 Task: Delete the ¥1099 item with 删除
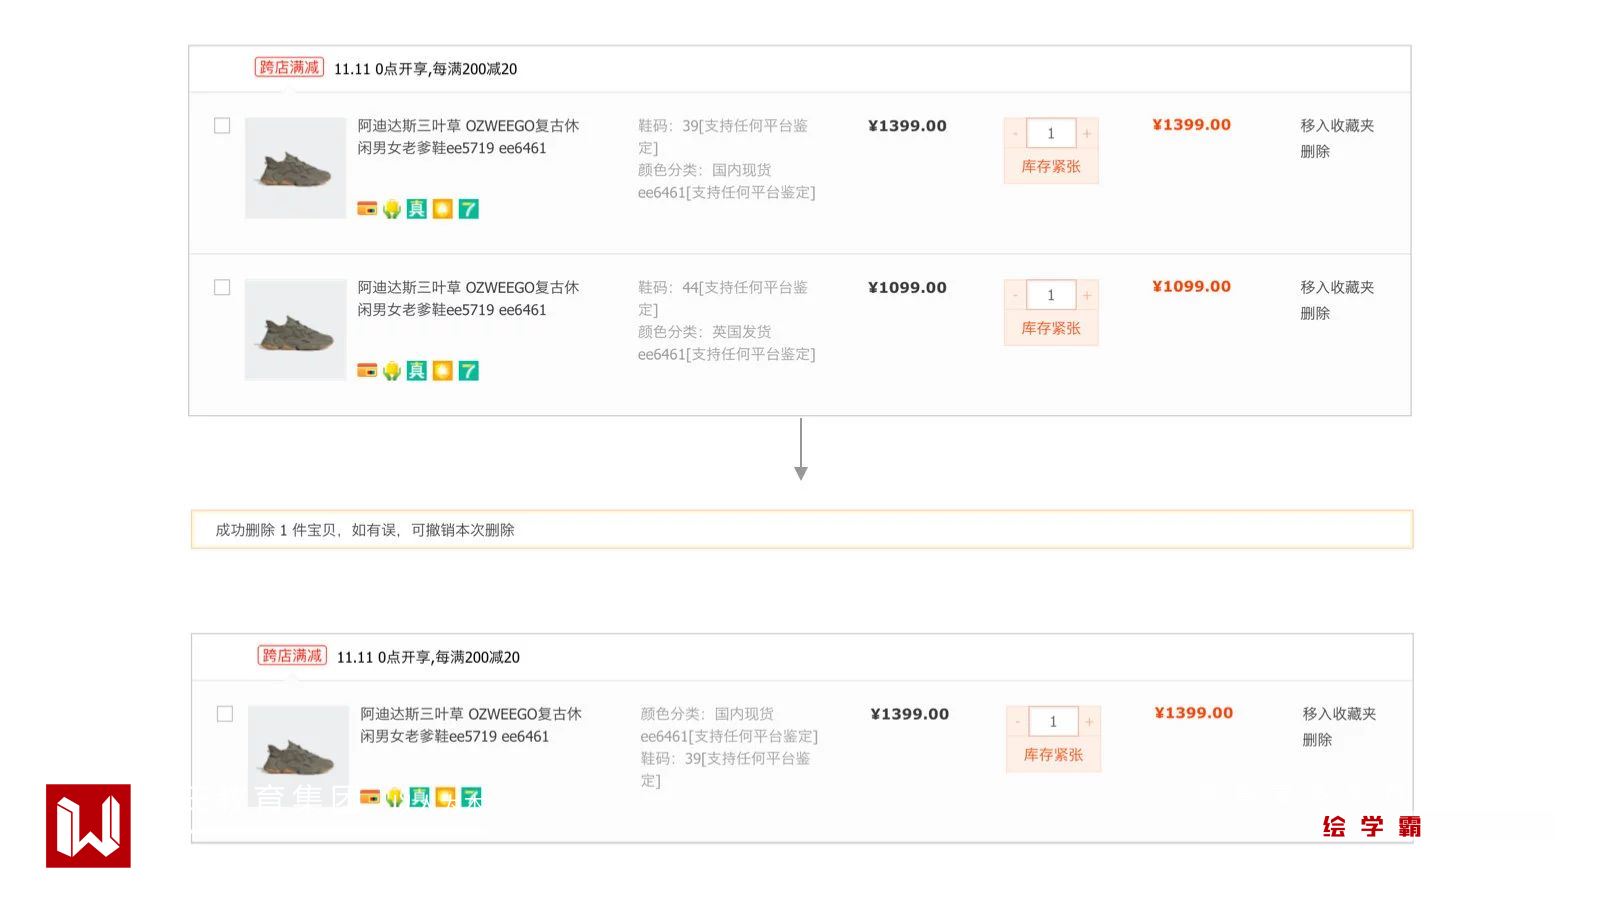tap(1315, 313)
